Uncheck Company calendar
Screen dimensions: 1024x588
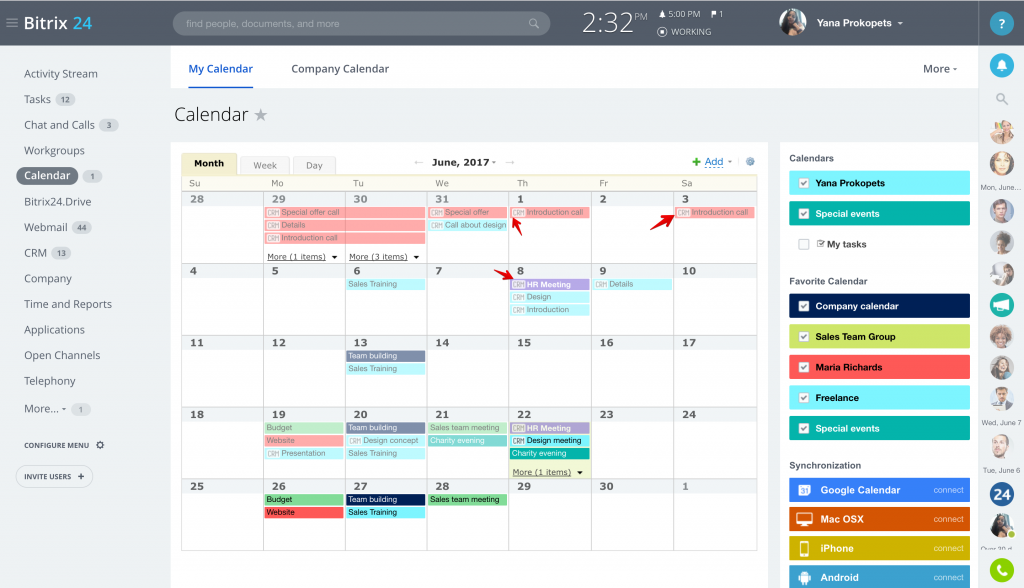[x=804, y=306]
